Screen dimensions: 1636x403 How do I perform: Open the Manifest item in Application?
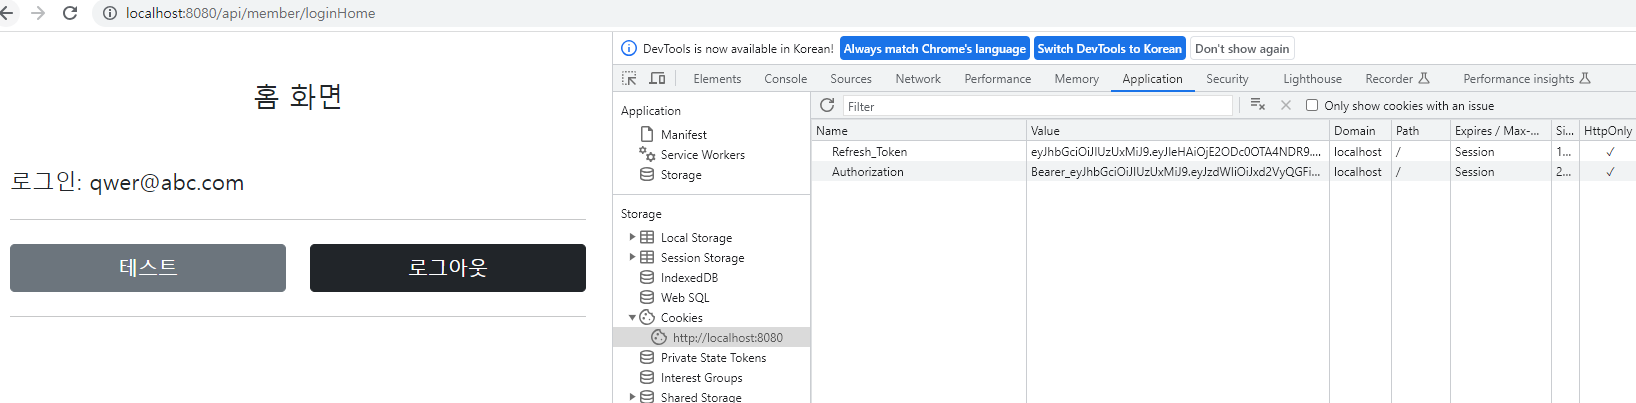coord(683,134)
